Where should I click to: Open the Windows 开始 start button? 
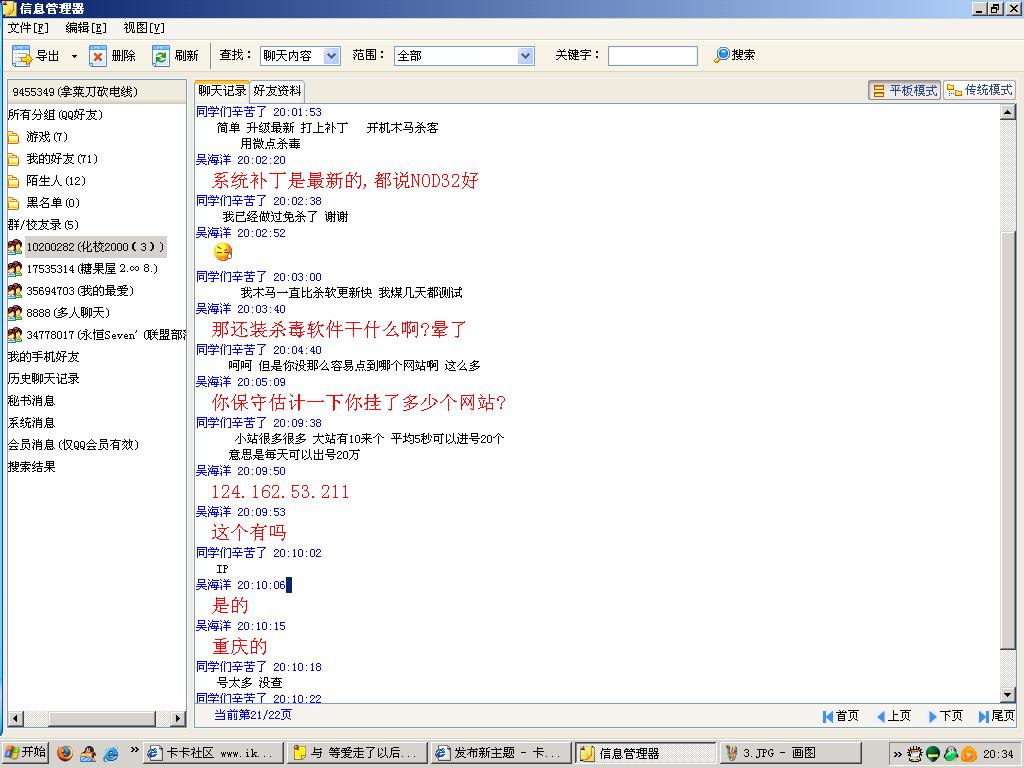click(25, 752)
